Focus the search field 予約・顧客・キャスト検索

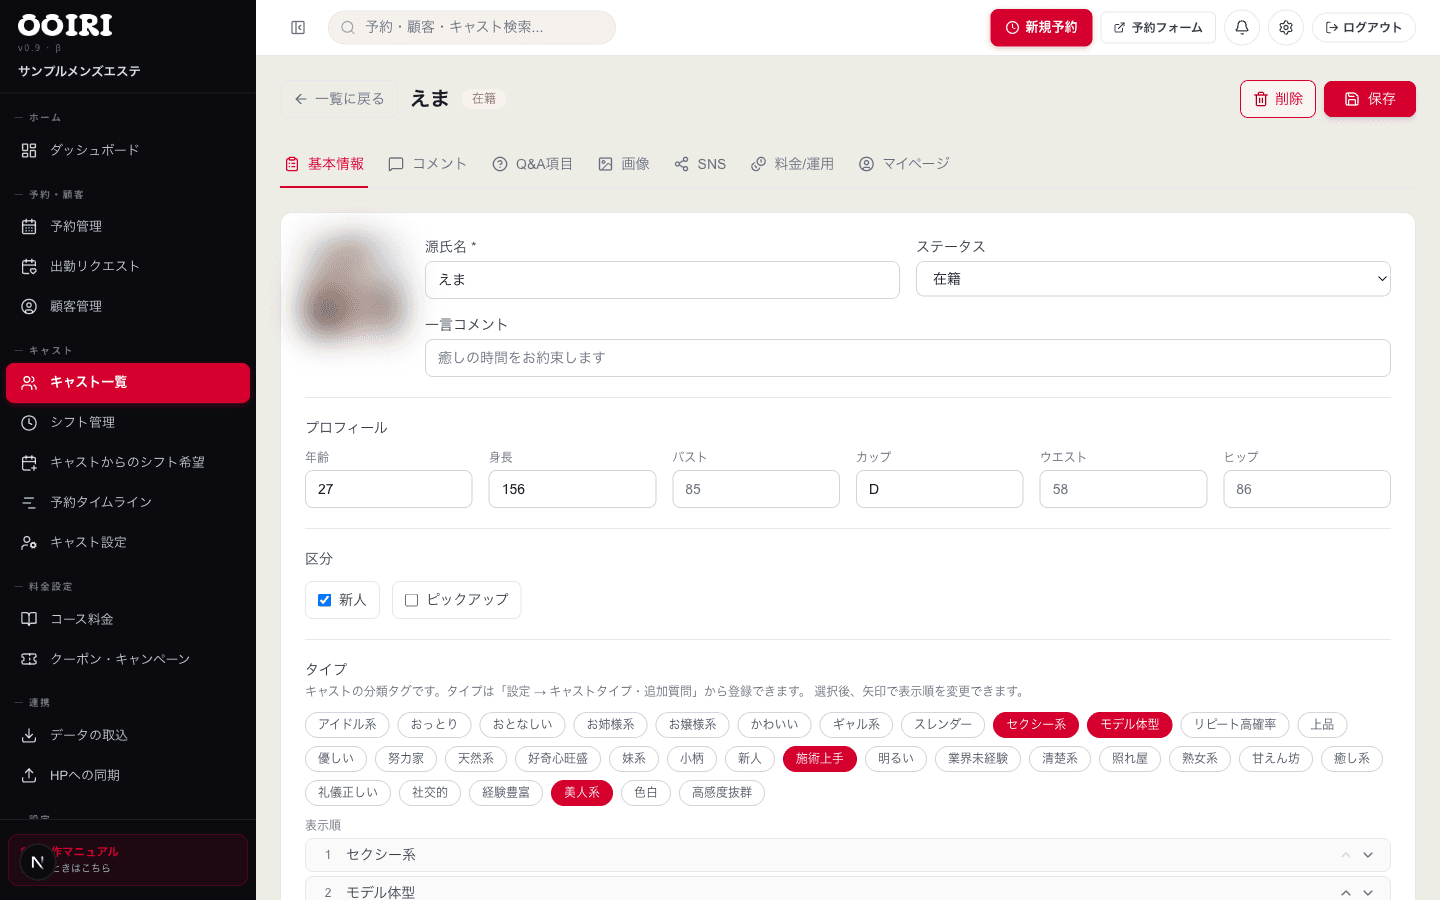click(472, 28)
